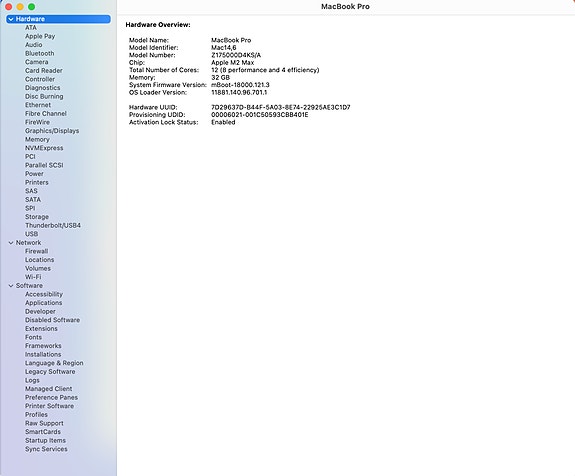
Task: Open the Applications software list
Action: click(44, 303)
